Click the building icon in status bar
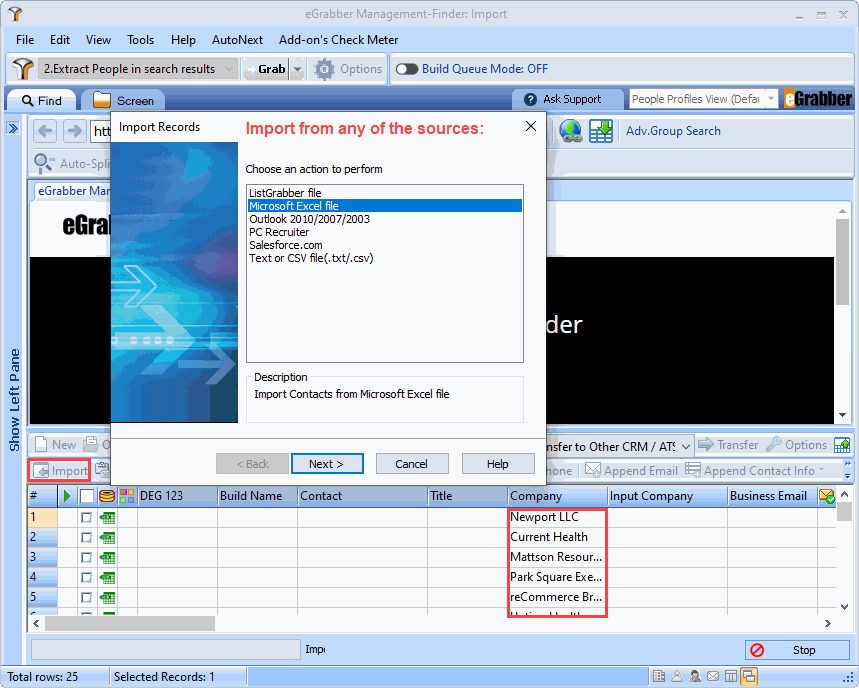The width and height of the screenshot is (859, 688). coord(659,676)
